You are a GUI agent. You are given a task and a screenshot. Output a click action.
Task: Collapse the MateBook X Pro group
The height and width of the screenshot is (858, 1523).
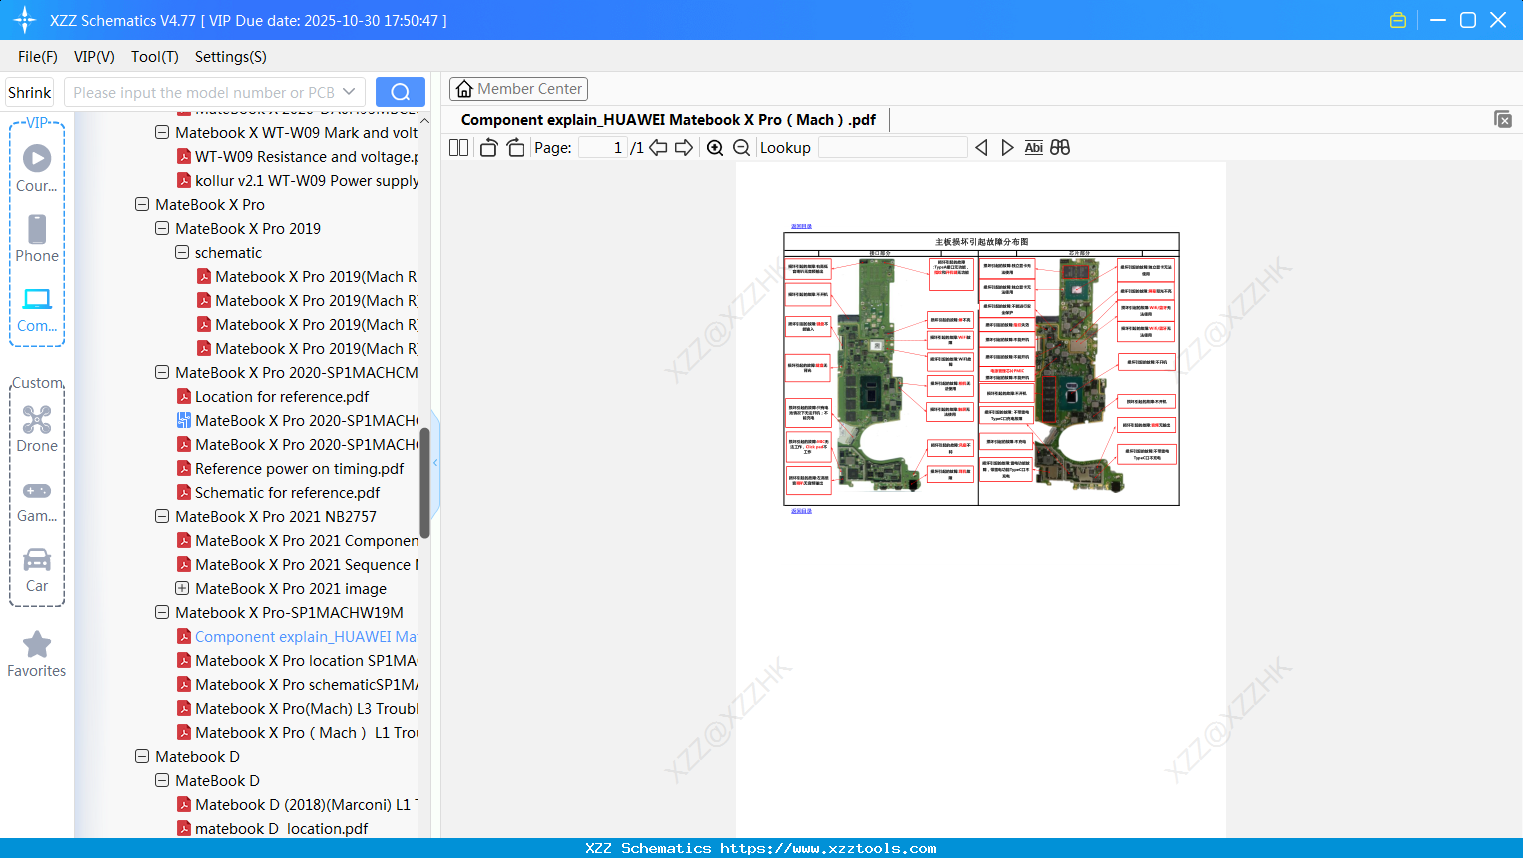coord(142,204)
